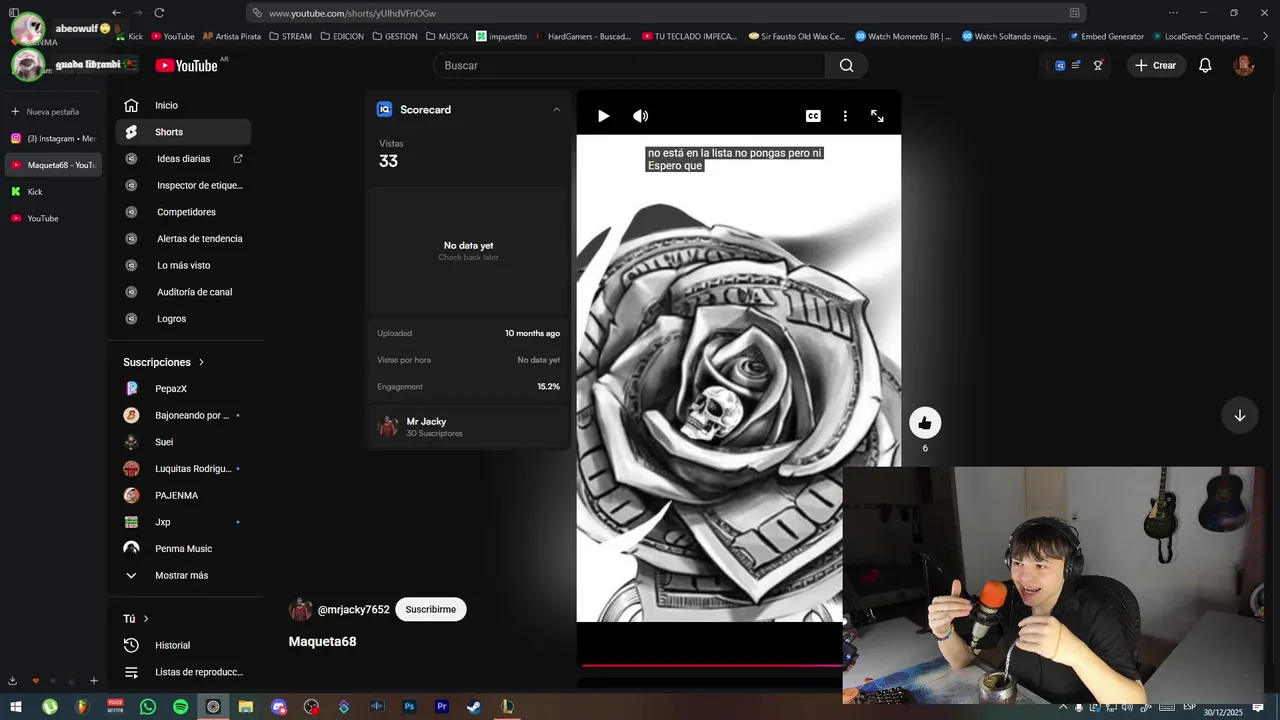Open Mr Jacky channel card
The image size is (1280, 720).
tap(468, 427)
